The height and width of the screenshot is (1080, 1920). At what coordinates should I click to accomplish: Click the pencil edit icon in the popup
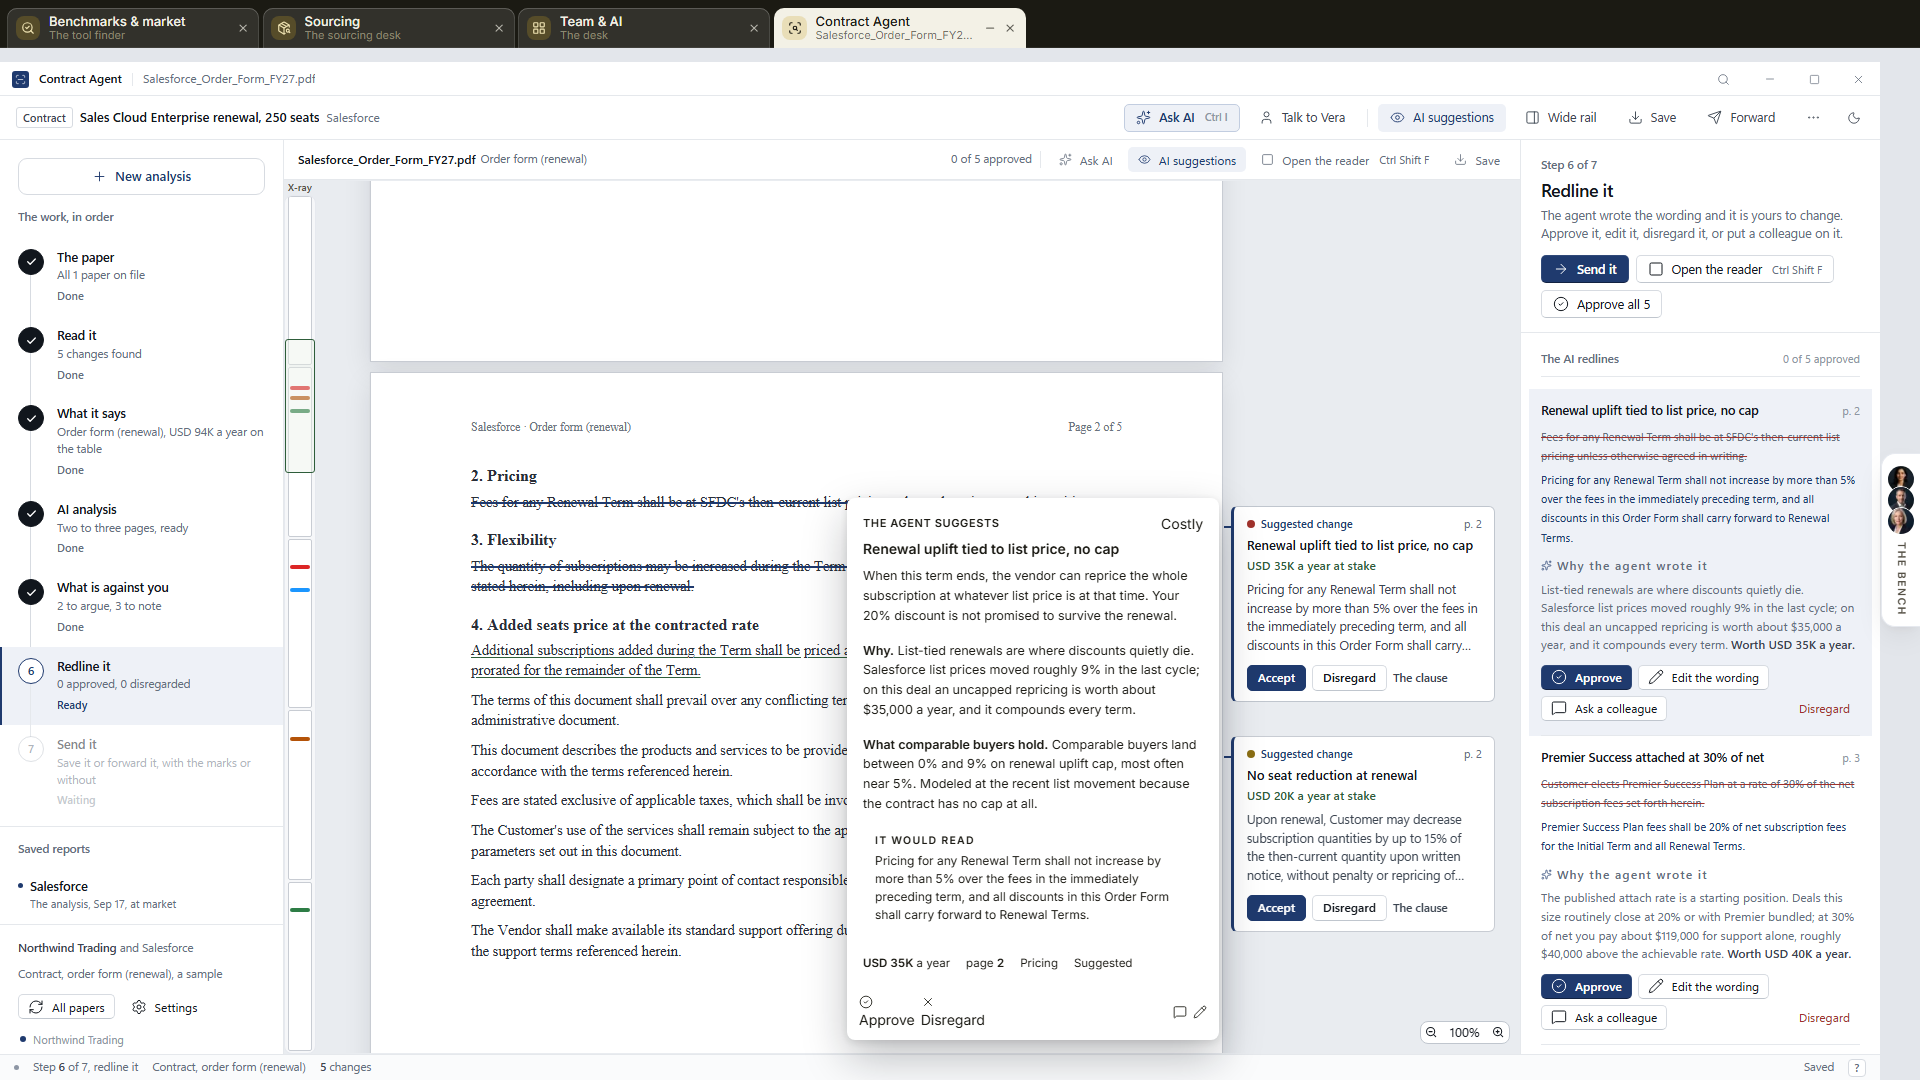coord(1200,1012)
